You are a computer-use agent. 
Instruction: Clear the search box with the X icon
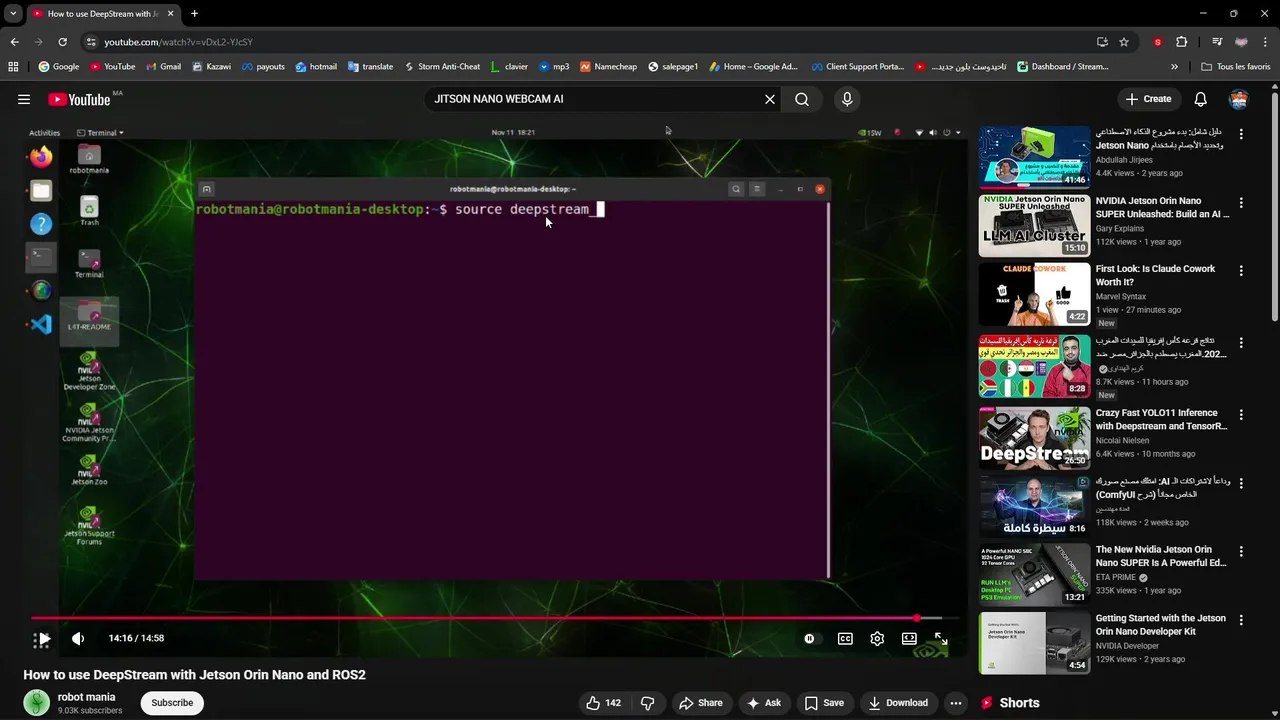(770, 99)
